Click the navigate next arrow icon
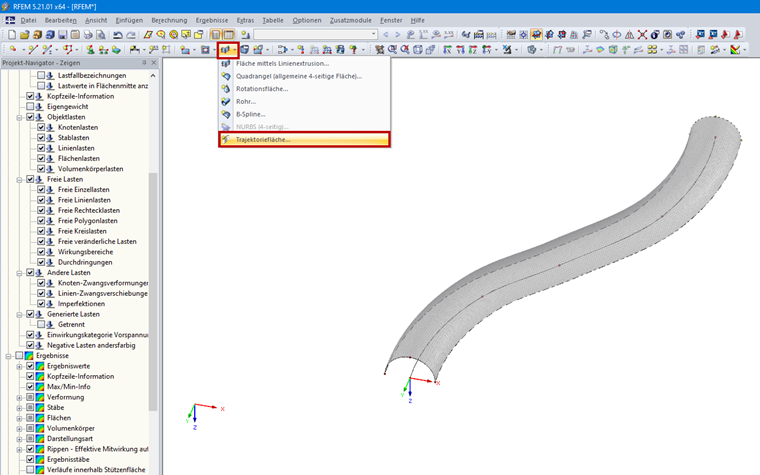 397,34
